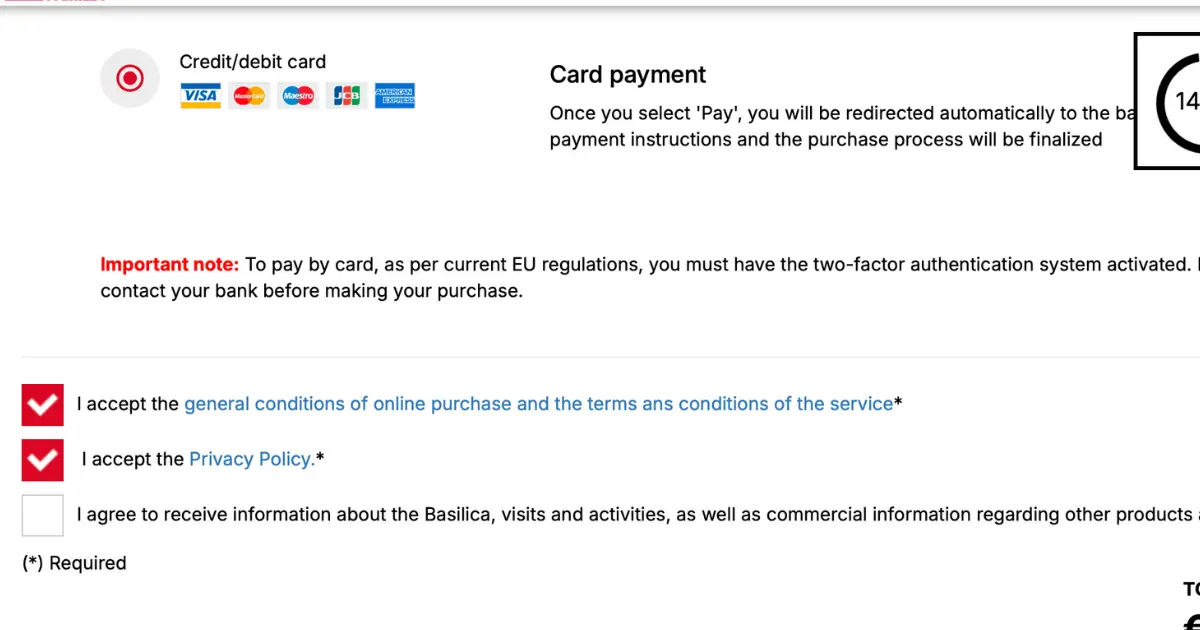Screen dimensions: 1200x630
Task: Click the Visa card logo
Action: pyautogui.click(x=200, y=96)
